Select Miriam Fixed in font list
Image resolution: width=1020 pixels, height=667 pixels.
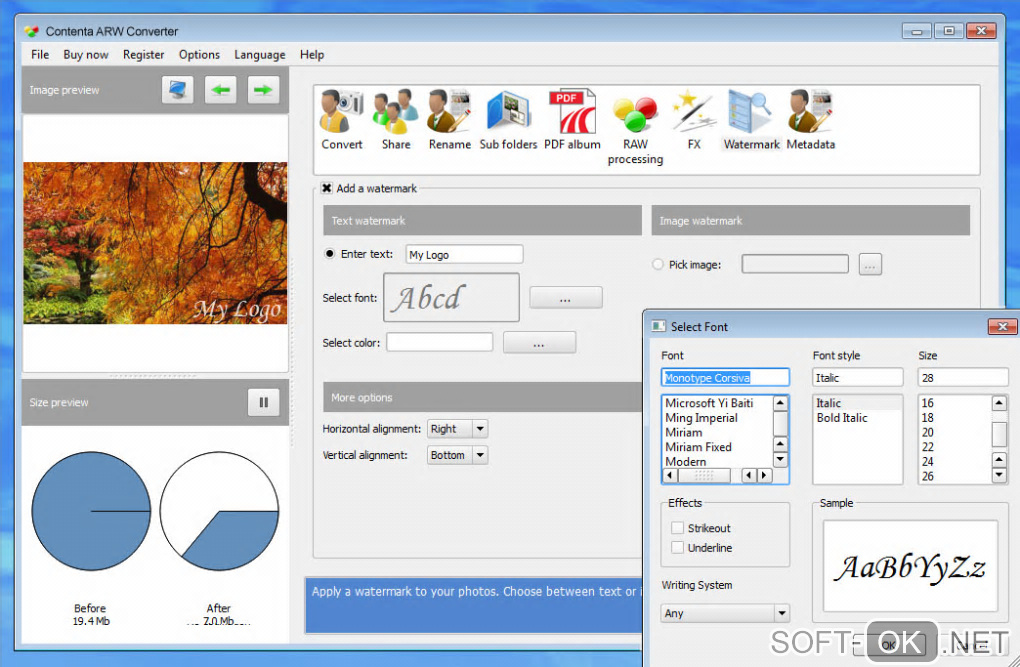click(x=698, y=447)
